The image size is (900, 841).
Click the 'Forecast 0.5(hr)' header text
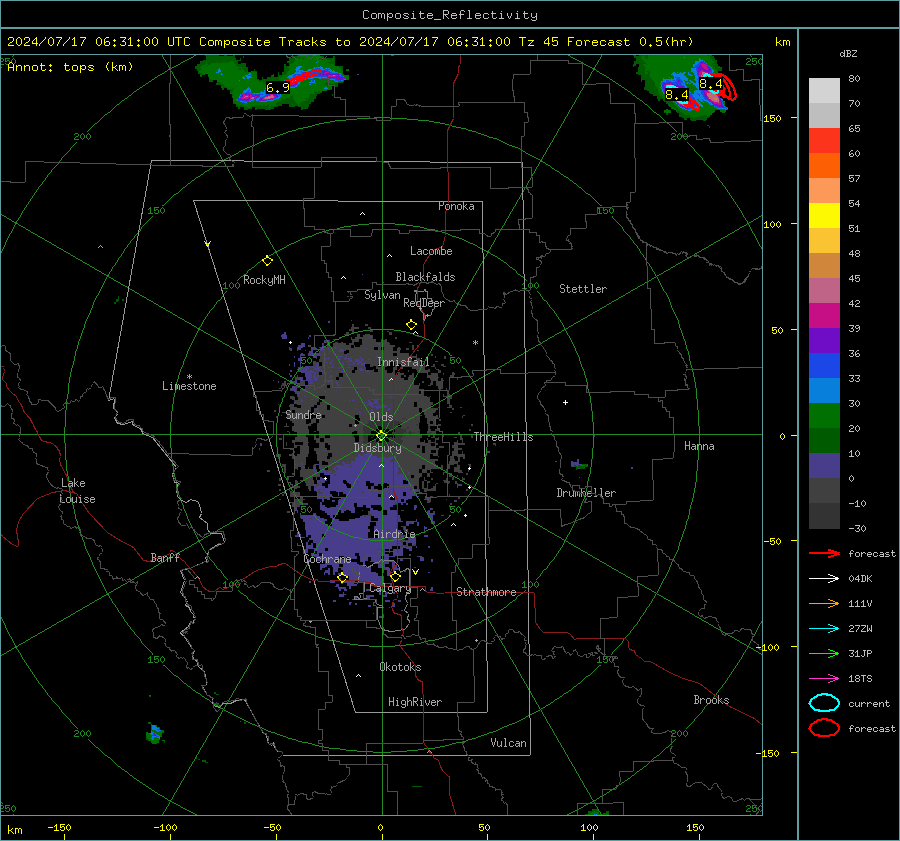pos(630,42)
